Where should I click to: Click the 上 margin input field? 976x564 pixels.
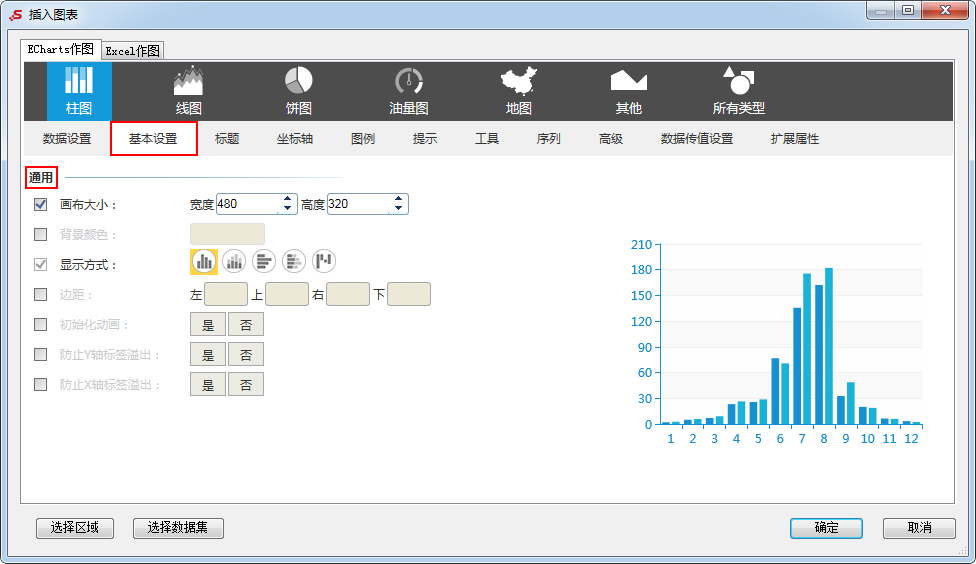tap(287, 294)
